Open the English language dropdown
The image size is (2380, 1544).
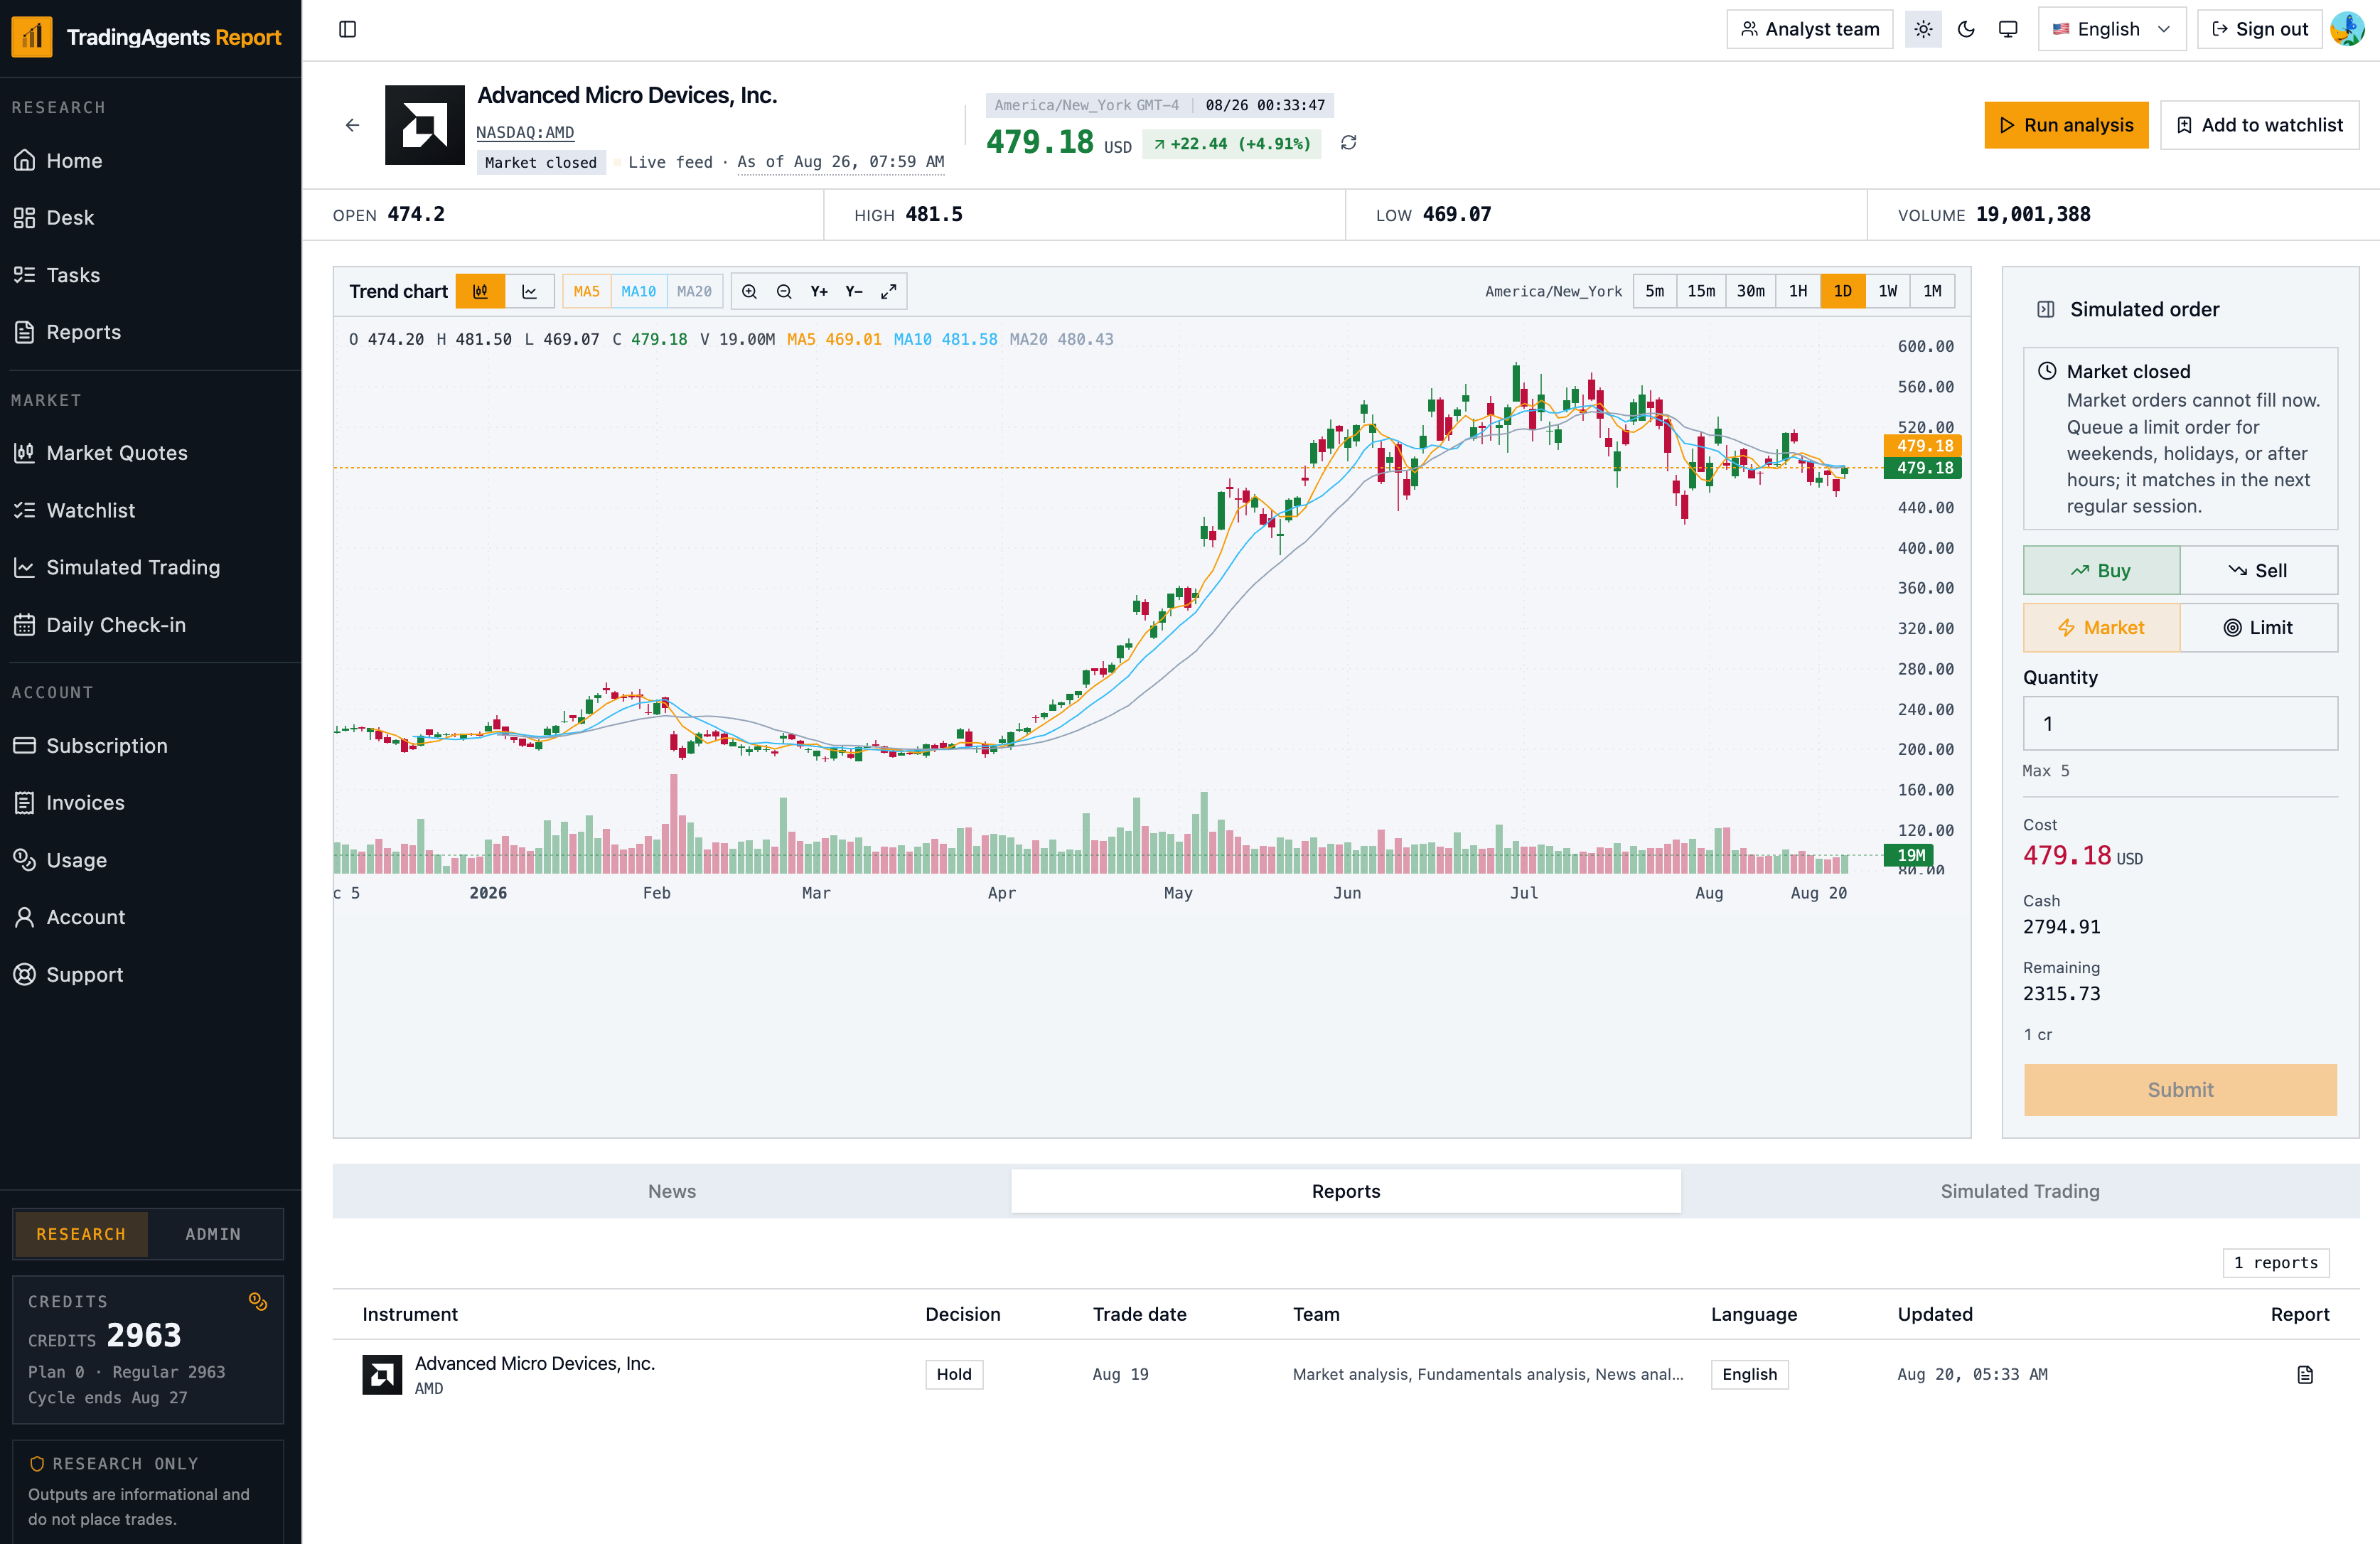point(2111,29)
